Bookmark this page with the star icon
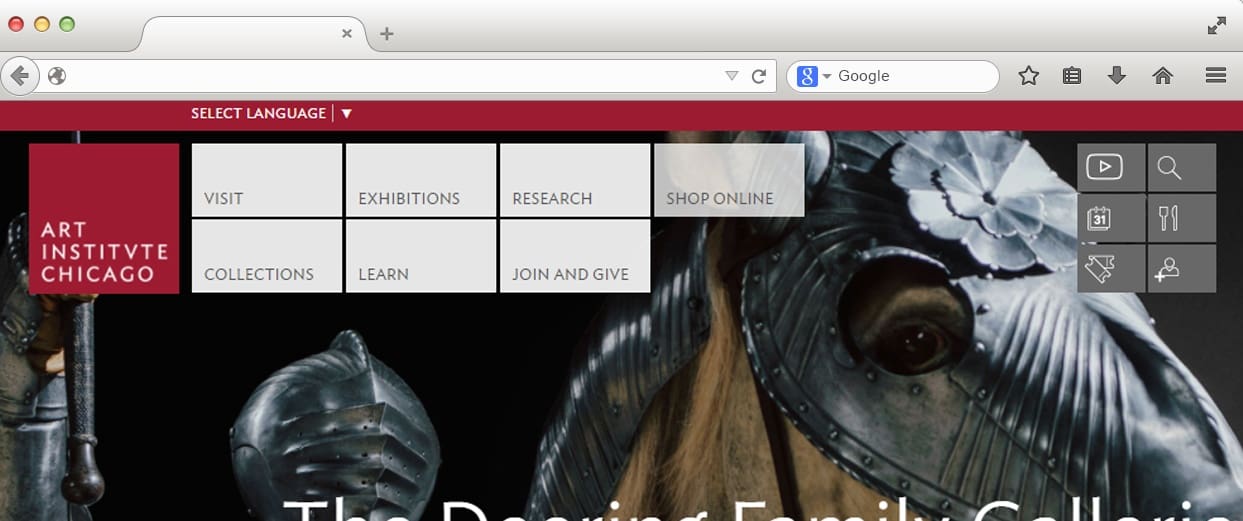1243x521 pixels. coord(1028,76)
